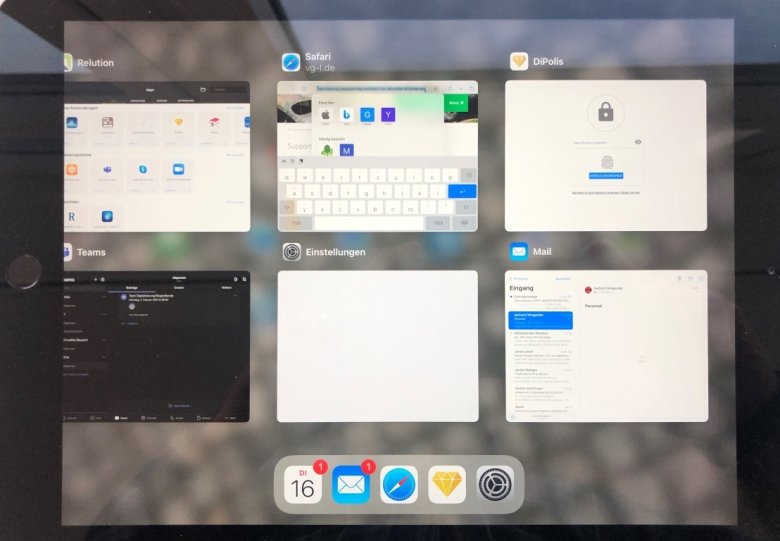Tap the Mail envelope icon beside its title
780x541 pixels.
(519, 251)
